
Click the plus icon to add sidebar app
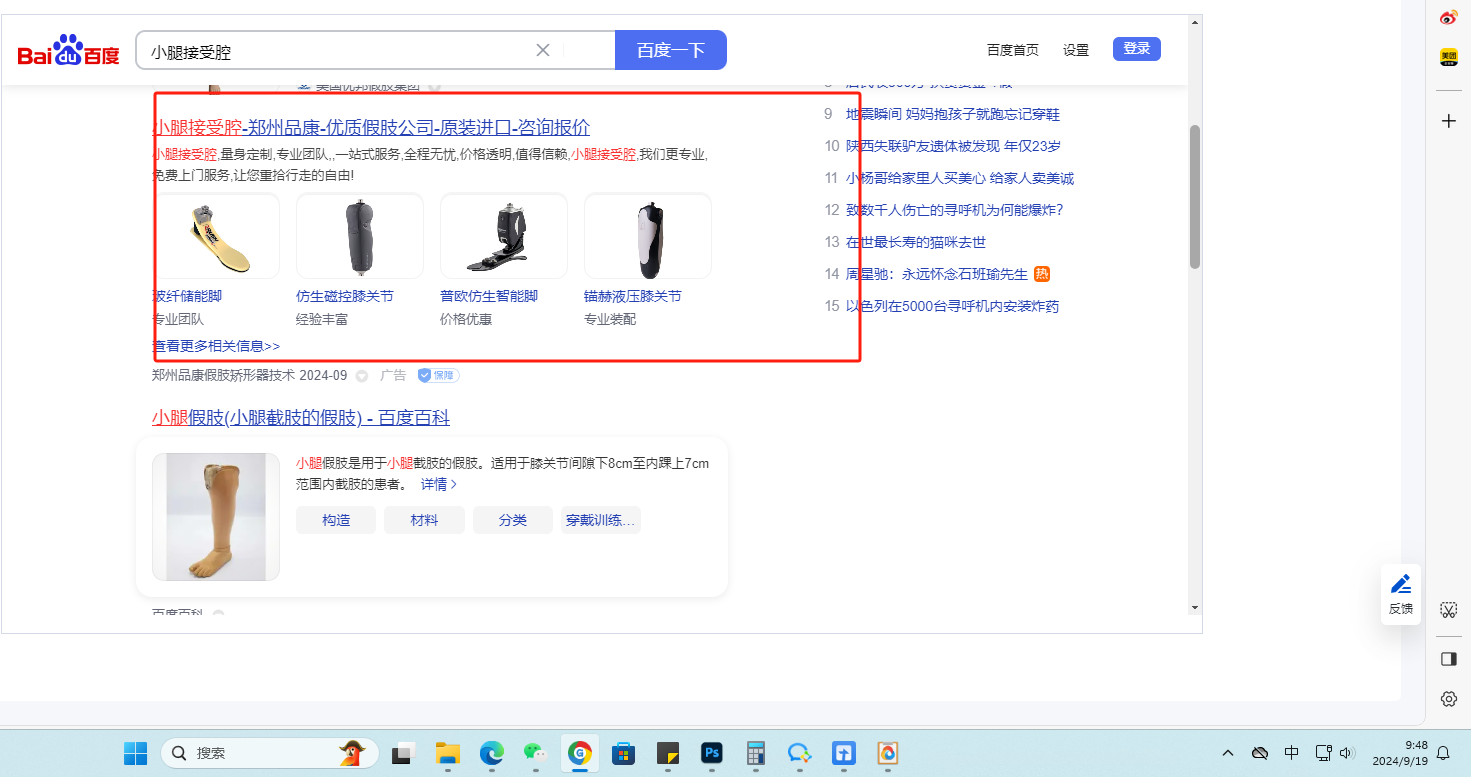point(1449,121)
